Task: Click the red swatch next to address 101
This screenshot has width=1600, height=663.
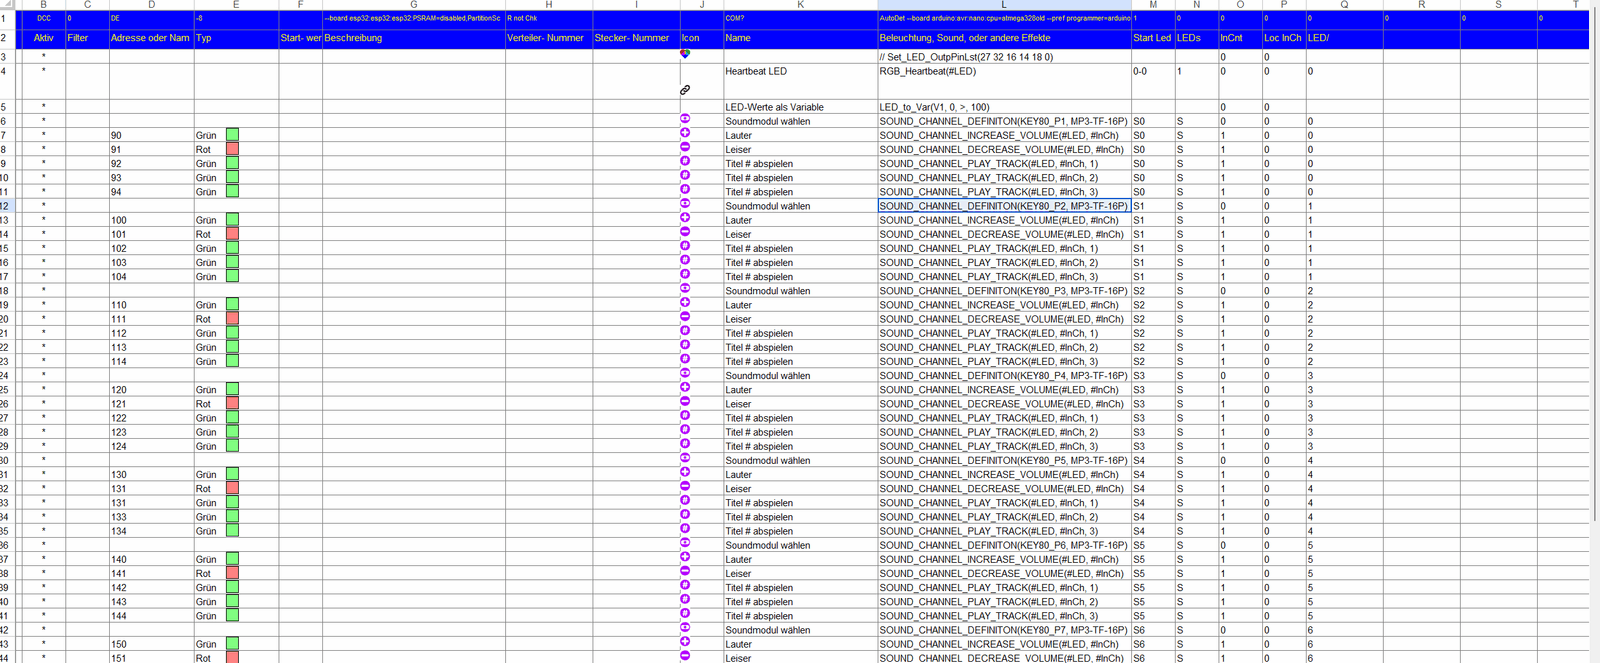Action: pos(232,234)
